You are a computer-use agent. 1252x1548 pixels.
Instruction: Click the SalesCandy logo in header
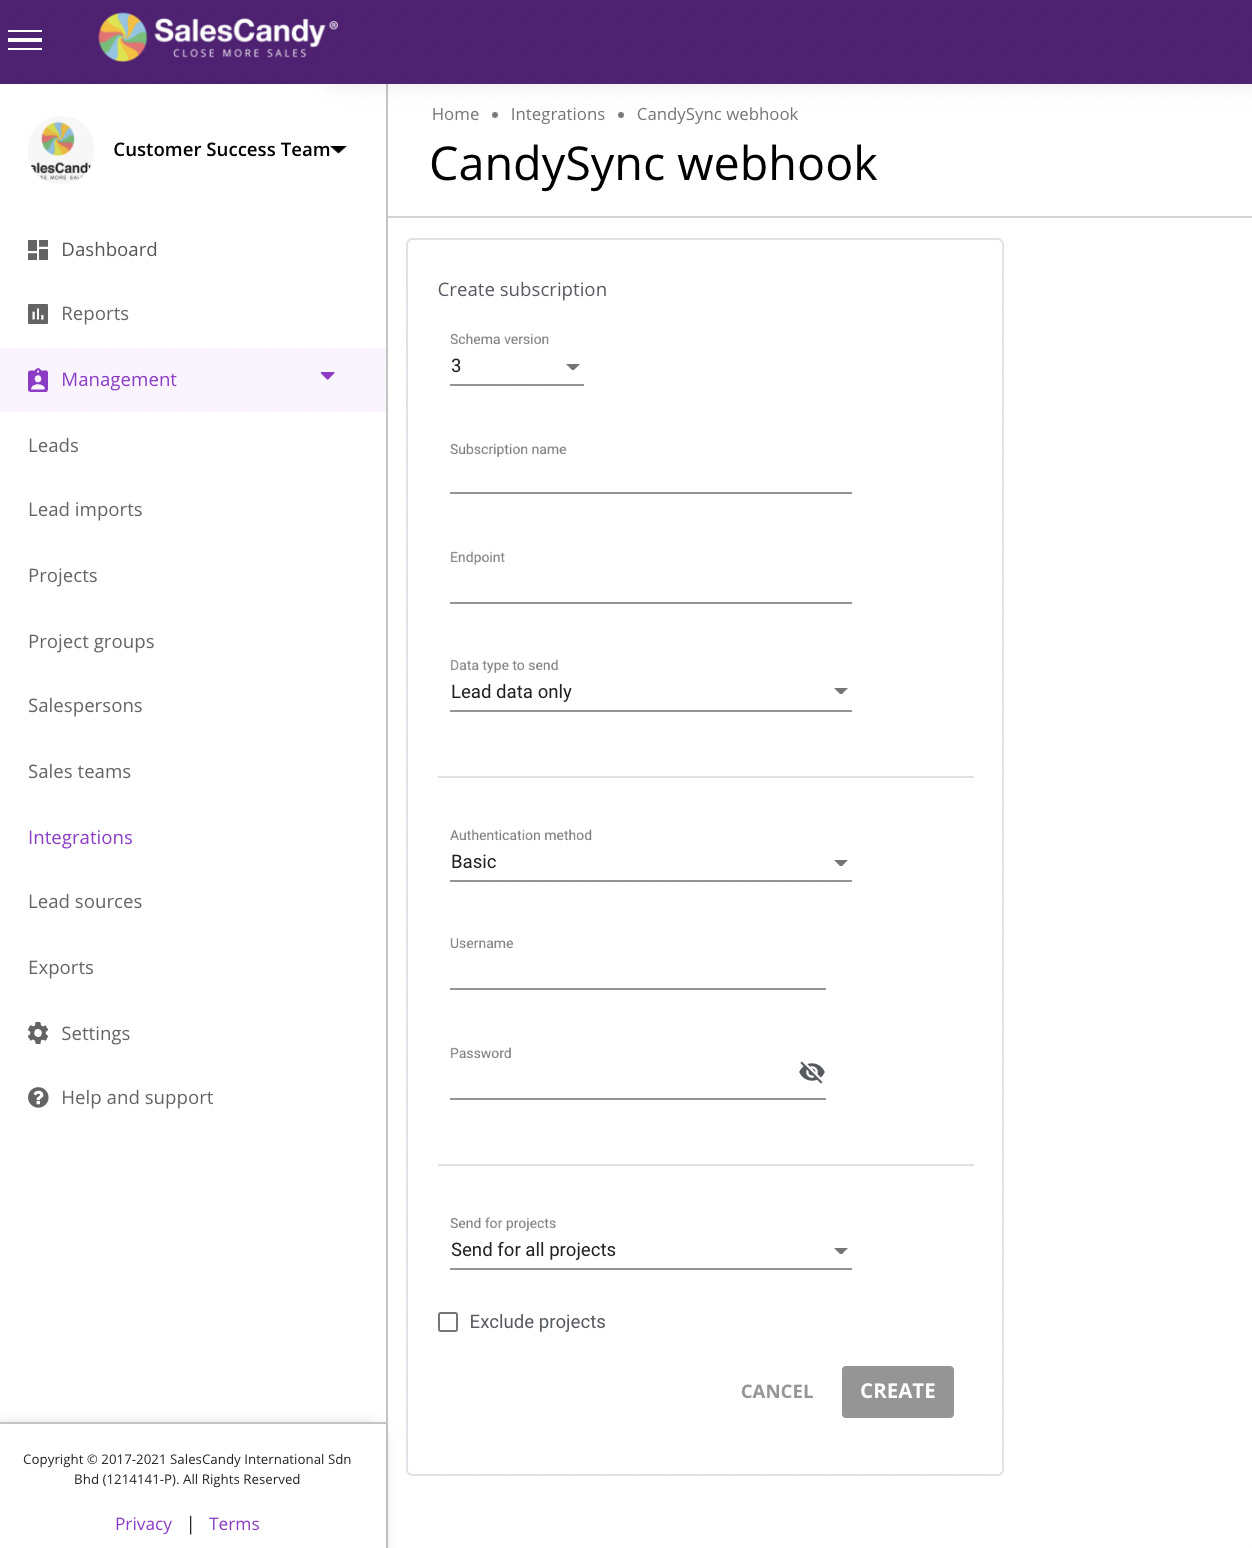click(x=218, y=38)
